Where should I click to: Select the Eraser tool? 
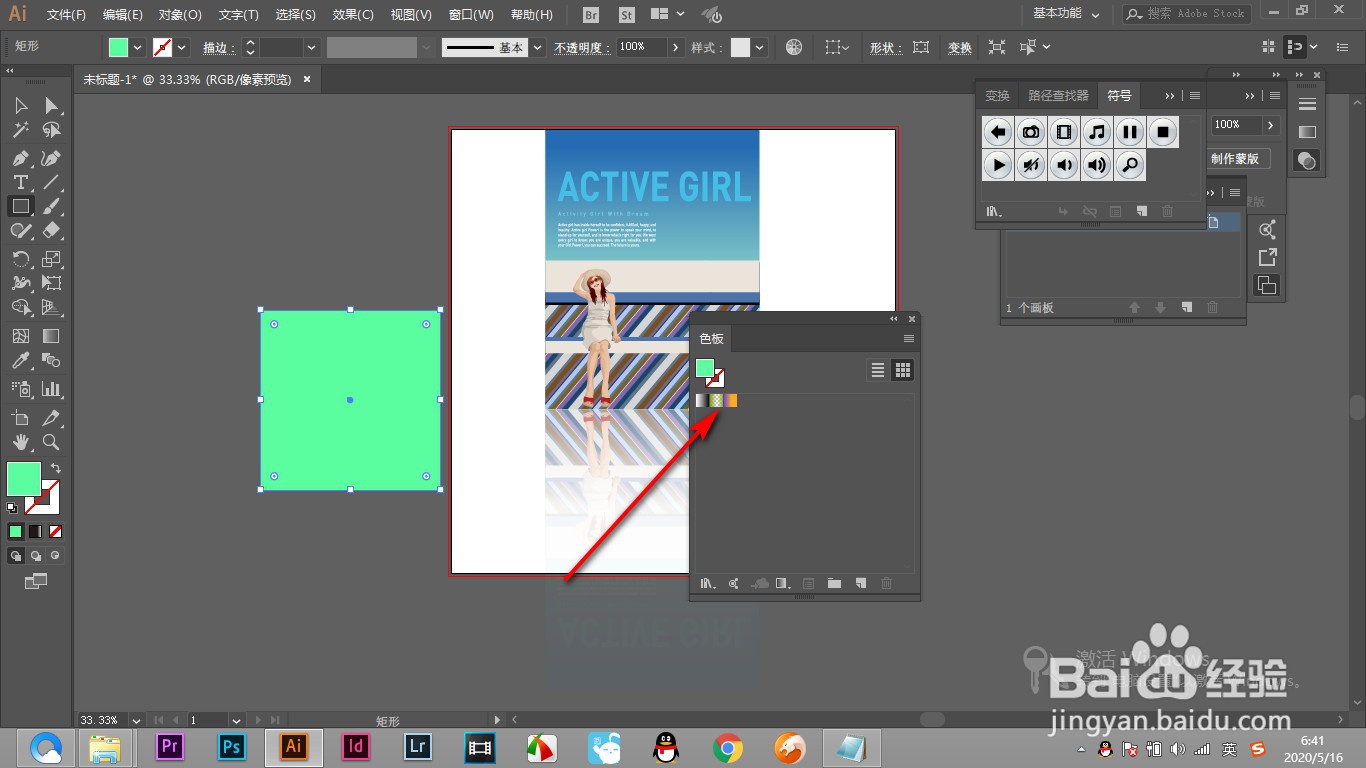pos(51,230)
